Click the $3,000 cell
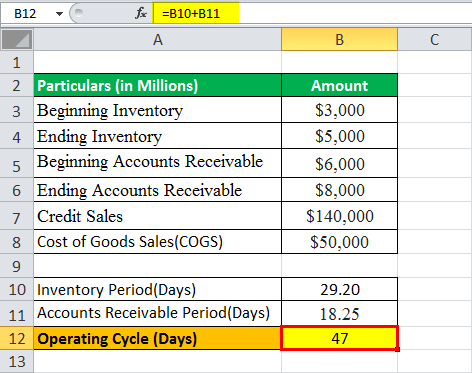 pos(339,110)
